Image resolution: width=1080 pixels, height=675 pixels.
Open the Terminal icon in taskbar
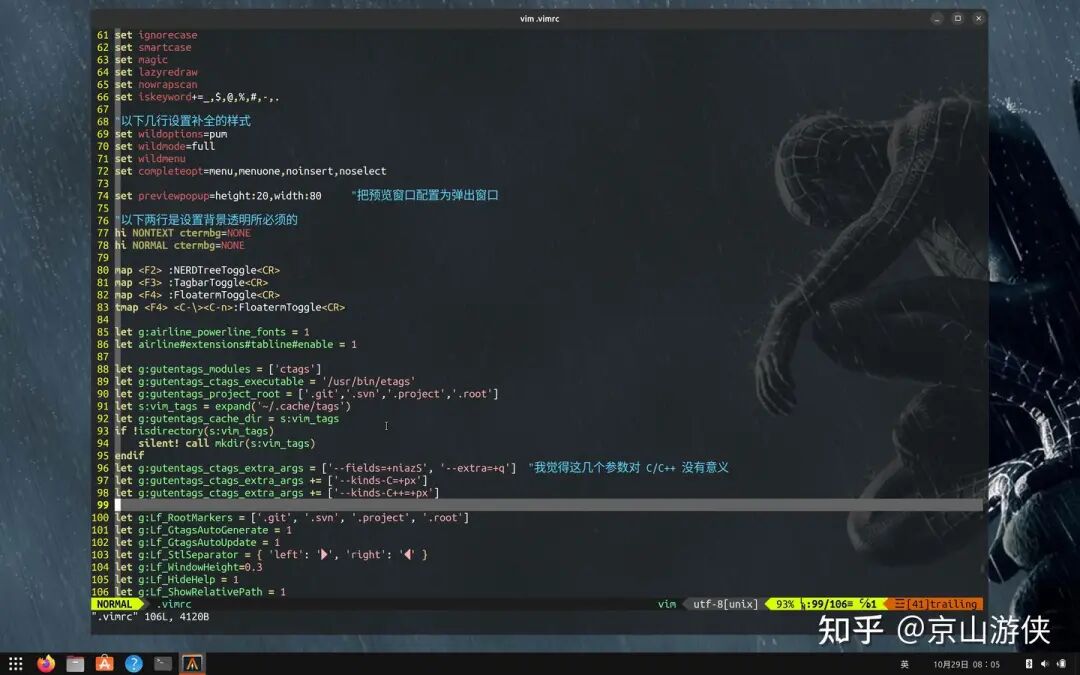click(x=163, y=664)
